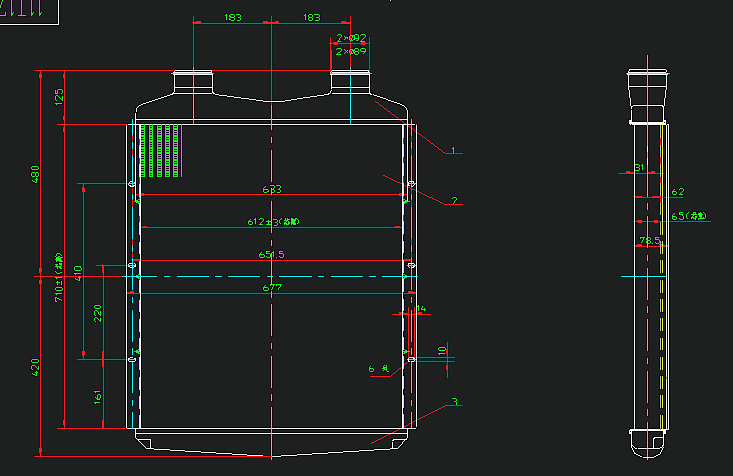Click the vertical 420 dimension text
Screen dimensions: 733x476
[x=37, y=368]
